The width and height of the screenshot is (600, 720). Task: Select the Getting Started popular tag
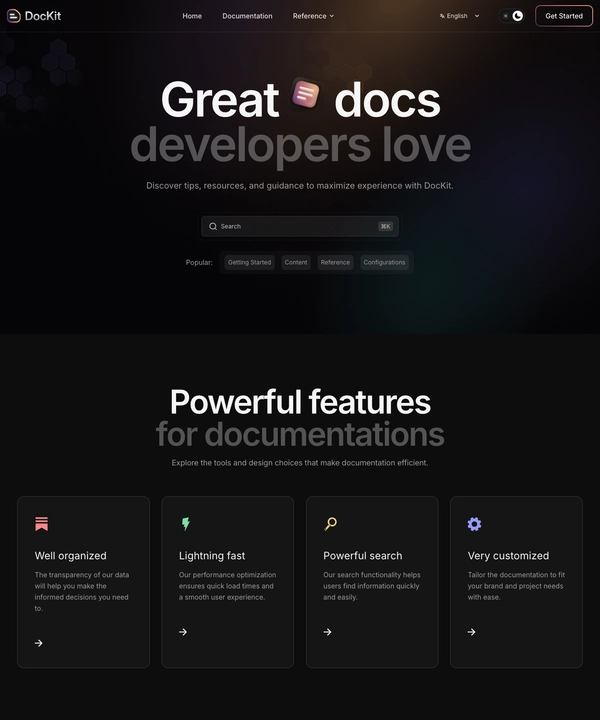pyautogui.click(x=249, y=263)
